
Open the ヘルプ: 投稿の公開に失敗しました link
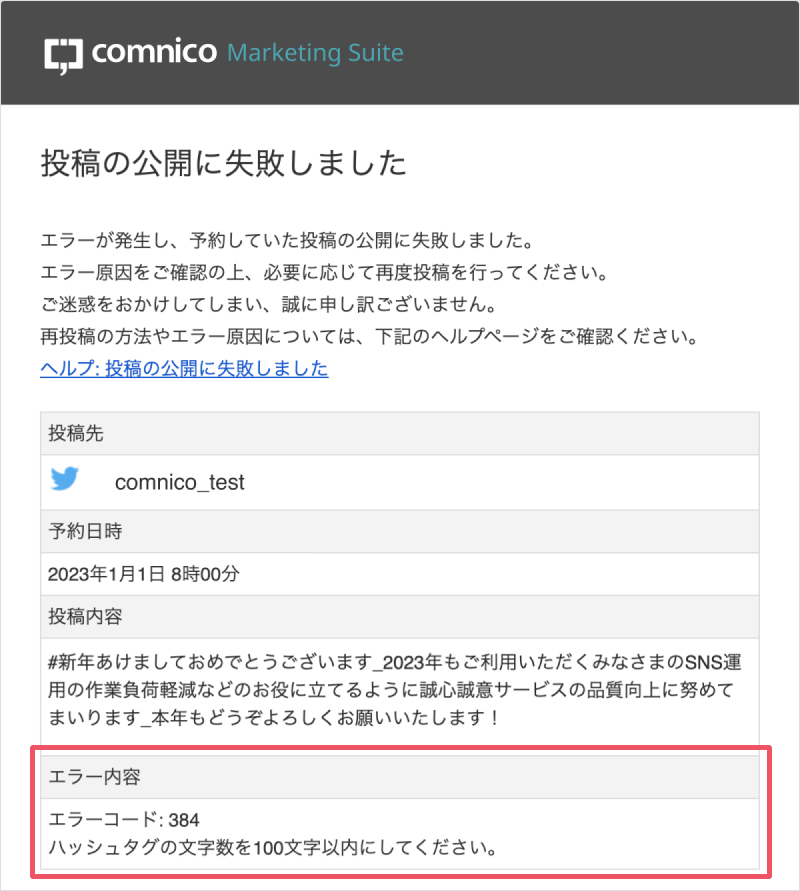[x=184, y=369]
